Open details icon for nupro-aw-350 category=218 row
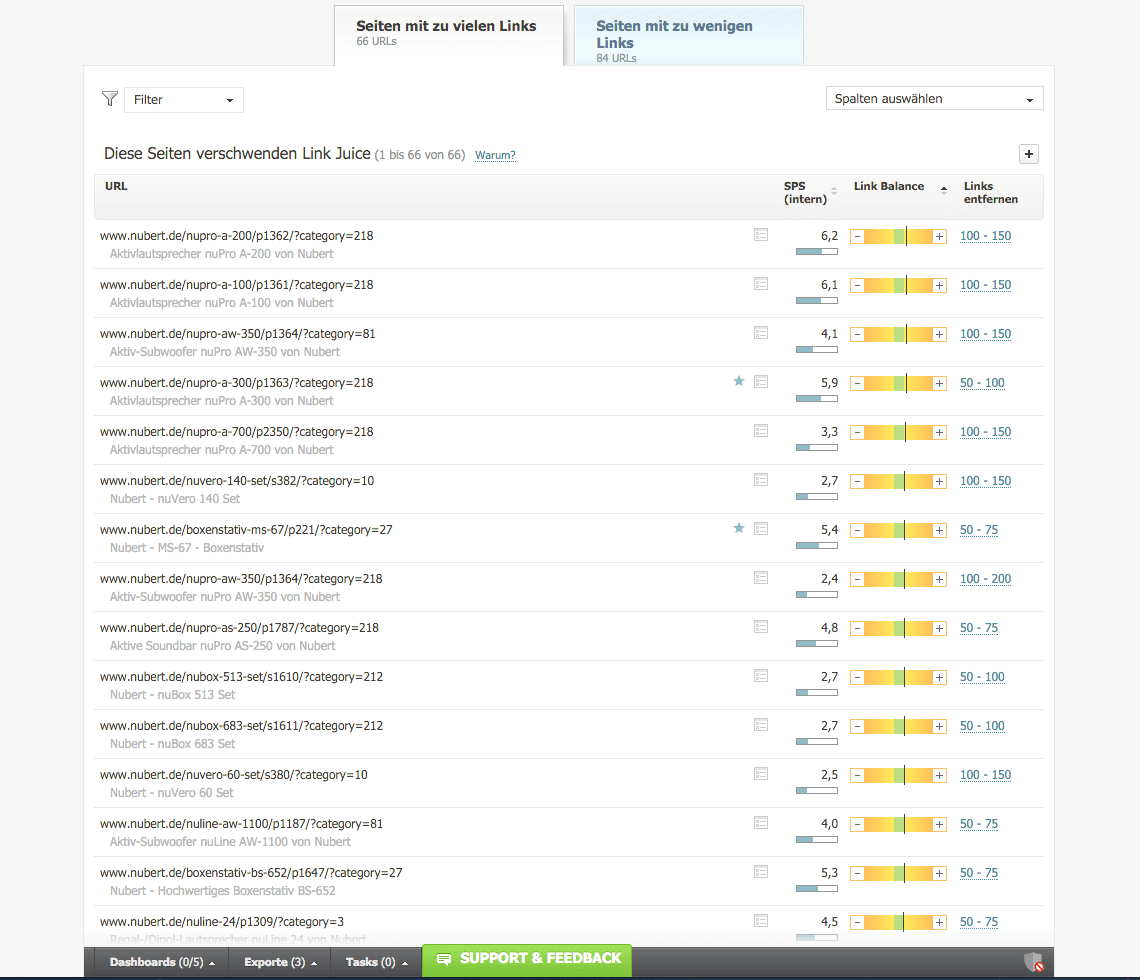The width and height of the screenshot is (1140, 980). (760, 578)
